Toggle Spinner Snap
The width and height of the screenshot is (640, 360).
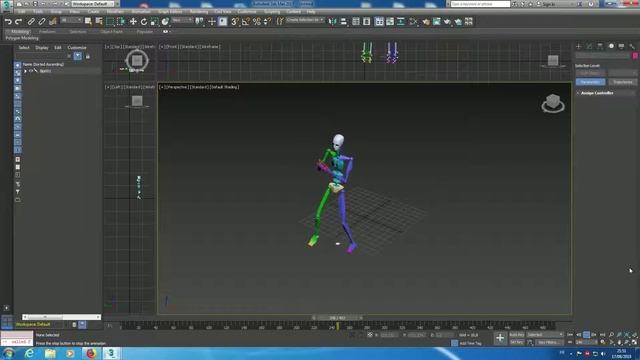pyautogui.click(x=267, y=22)
